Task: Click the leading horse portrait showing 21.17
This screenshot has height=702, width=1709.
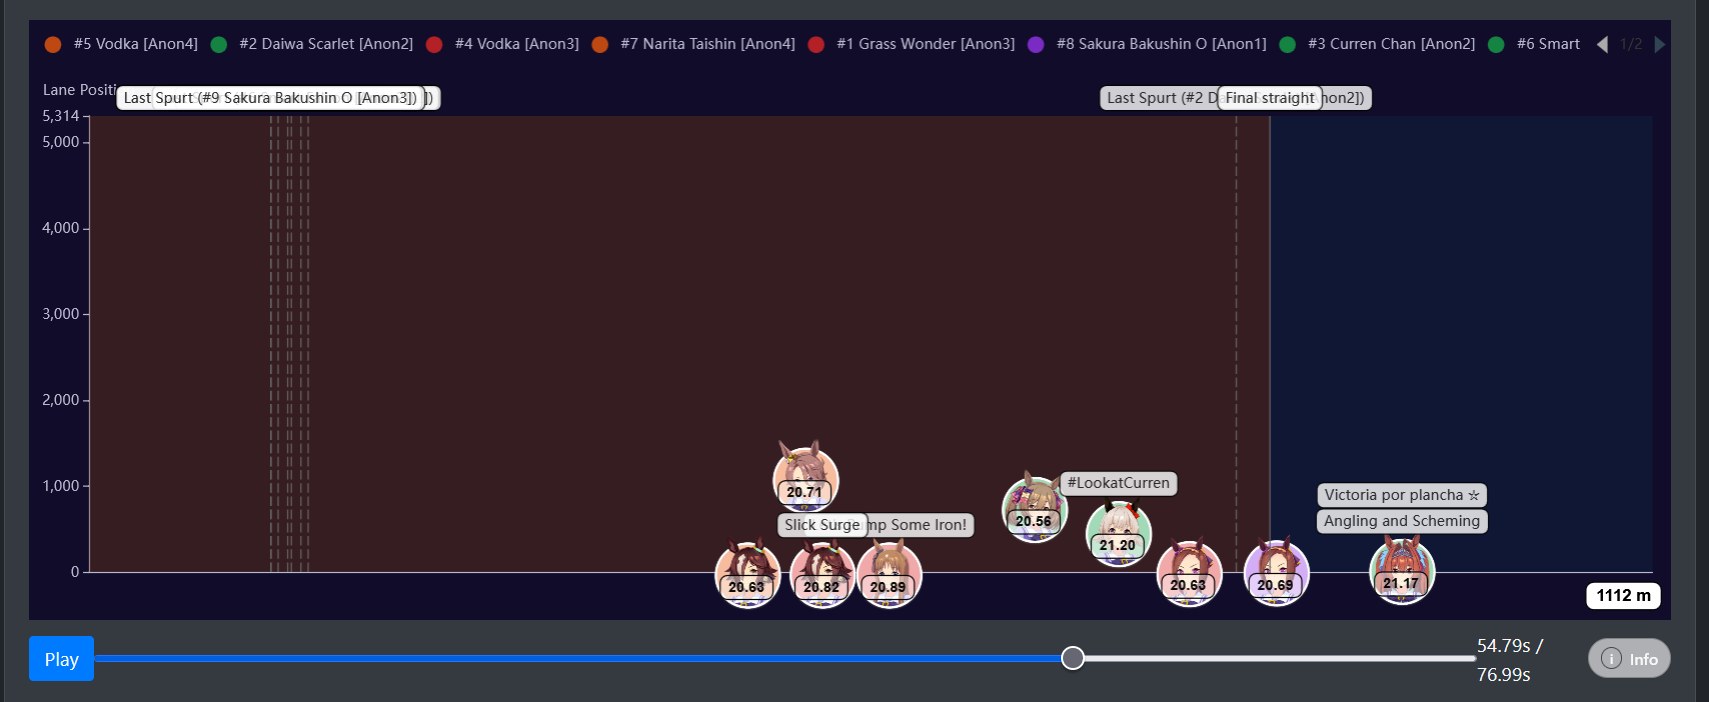Action: tap(1402, 570)
